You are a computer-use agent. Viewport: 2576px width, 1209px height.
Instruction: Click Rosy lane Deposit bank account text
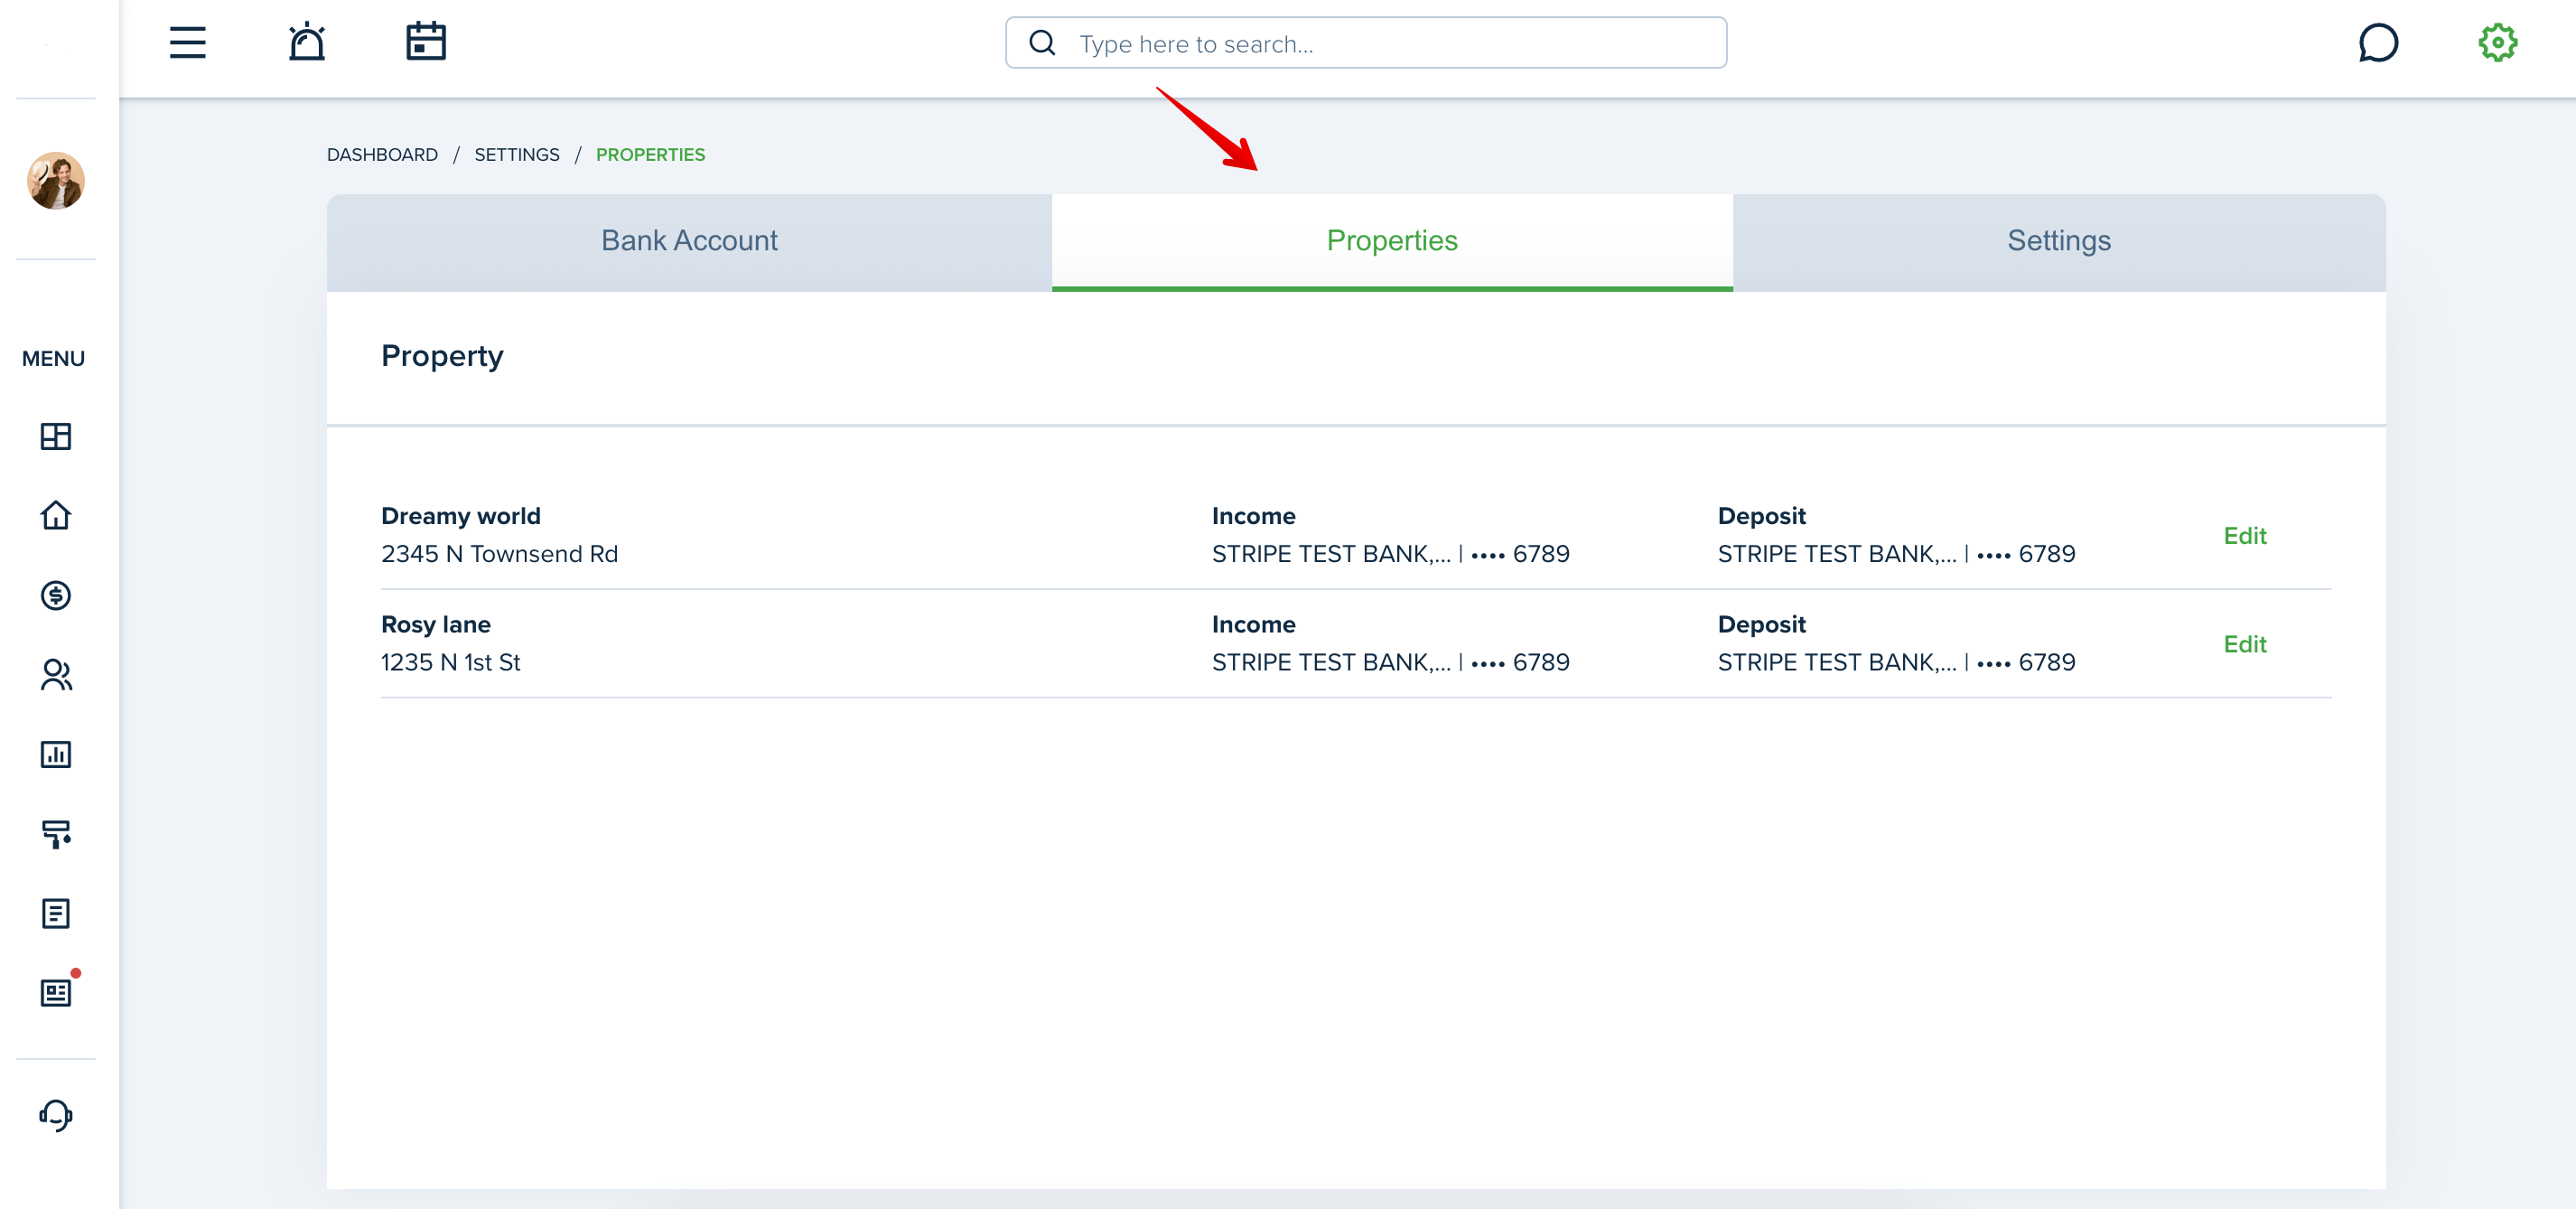tap(1896, 662)
